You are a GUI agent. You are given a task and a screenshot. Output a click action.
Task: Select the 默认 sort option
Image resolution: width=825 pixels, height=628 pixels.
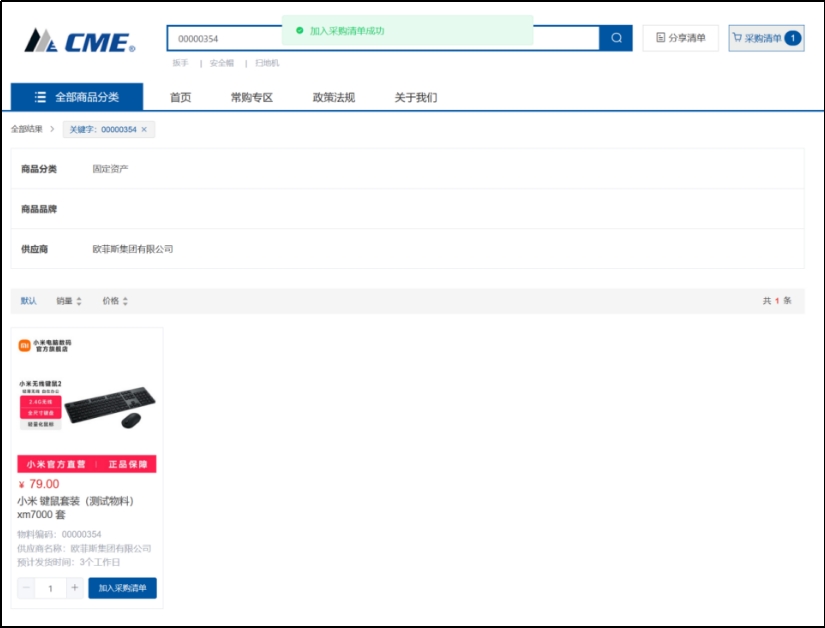coord(29,301)
